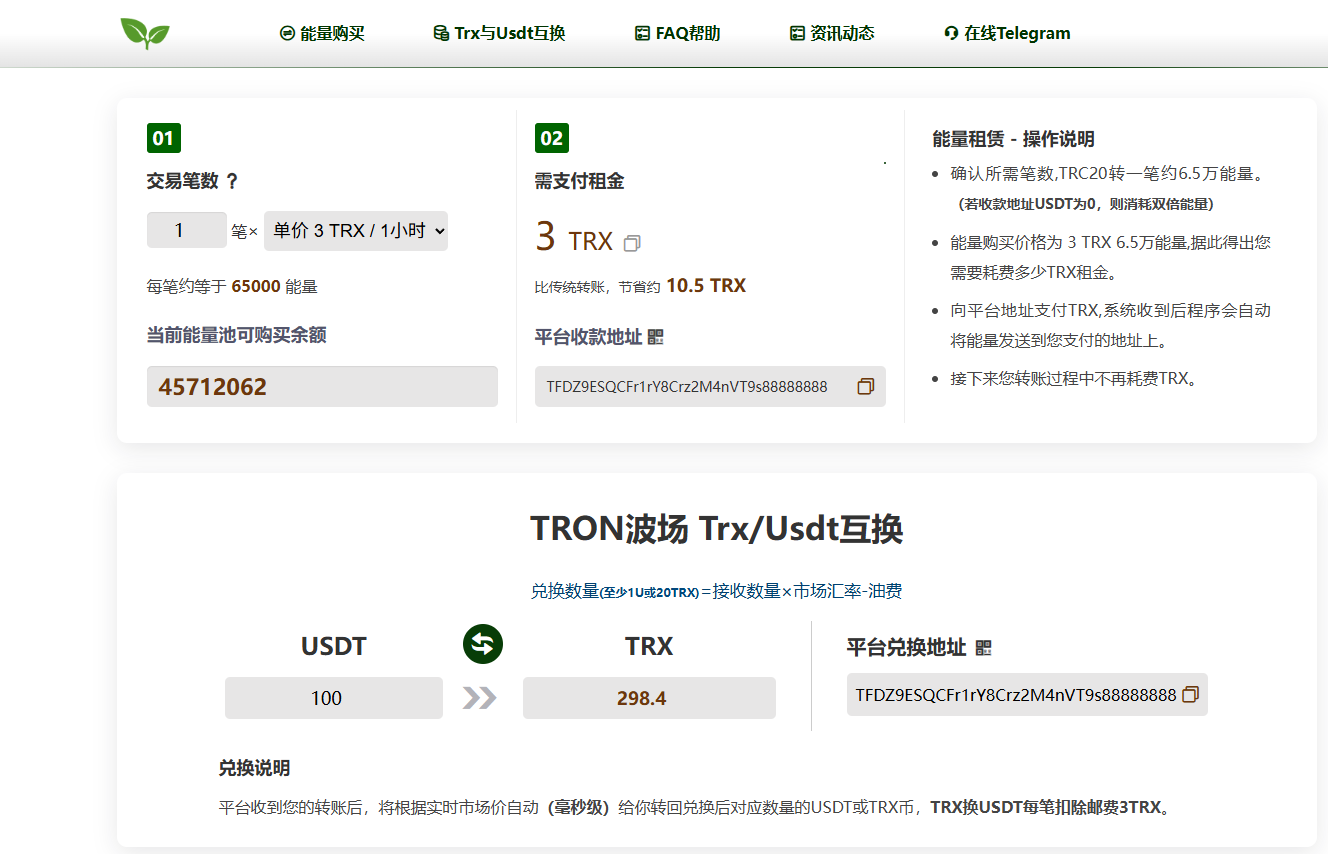Viewport: 1328px width, 854px height.
Task: Click the USDT amount input showing 100
Action: coord(334,698)
